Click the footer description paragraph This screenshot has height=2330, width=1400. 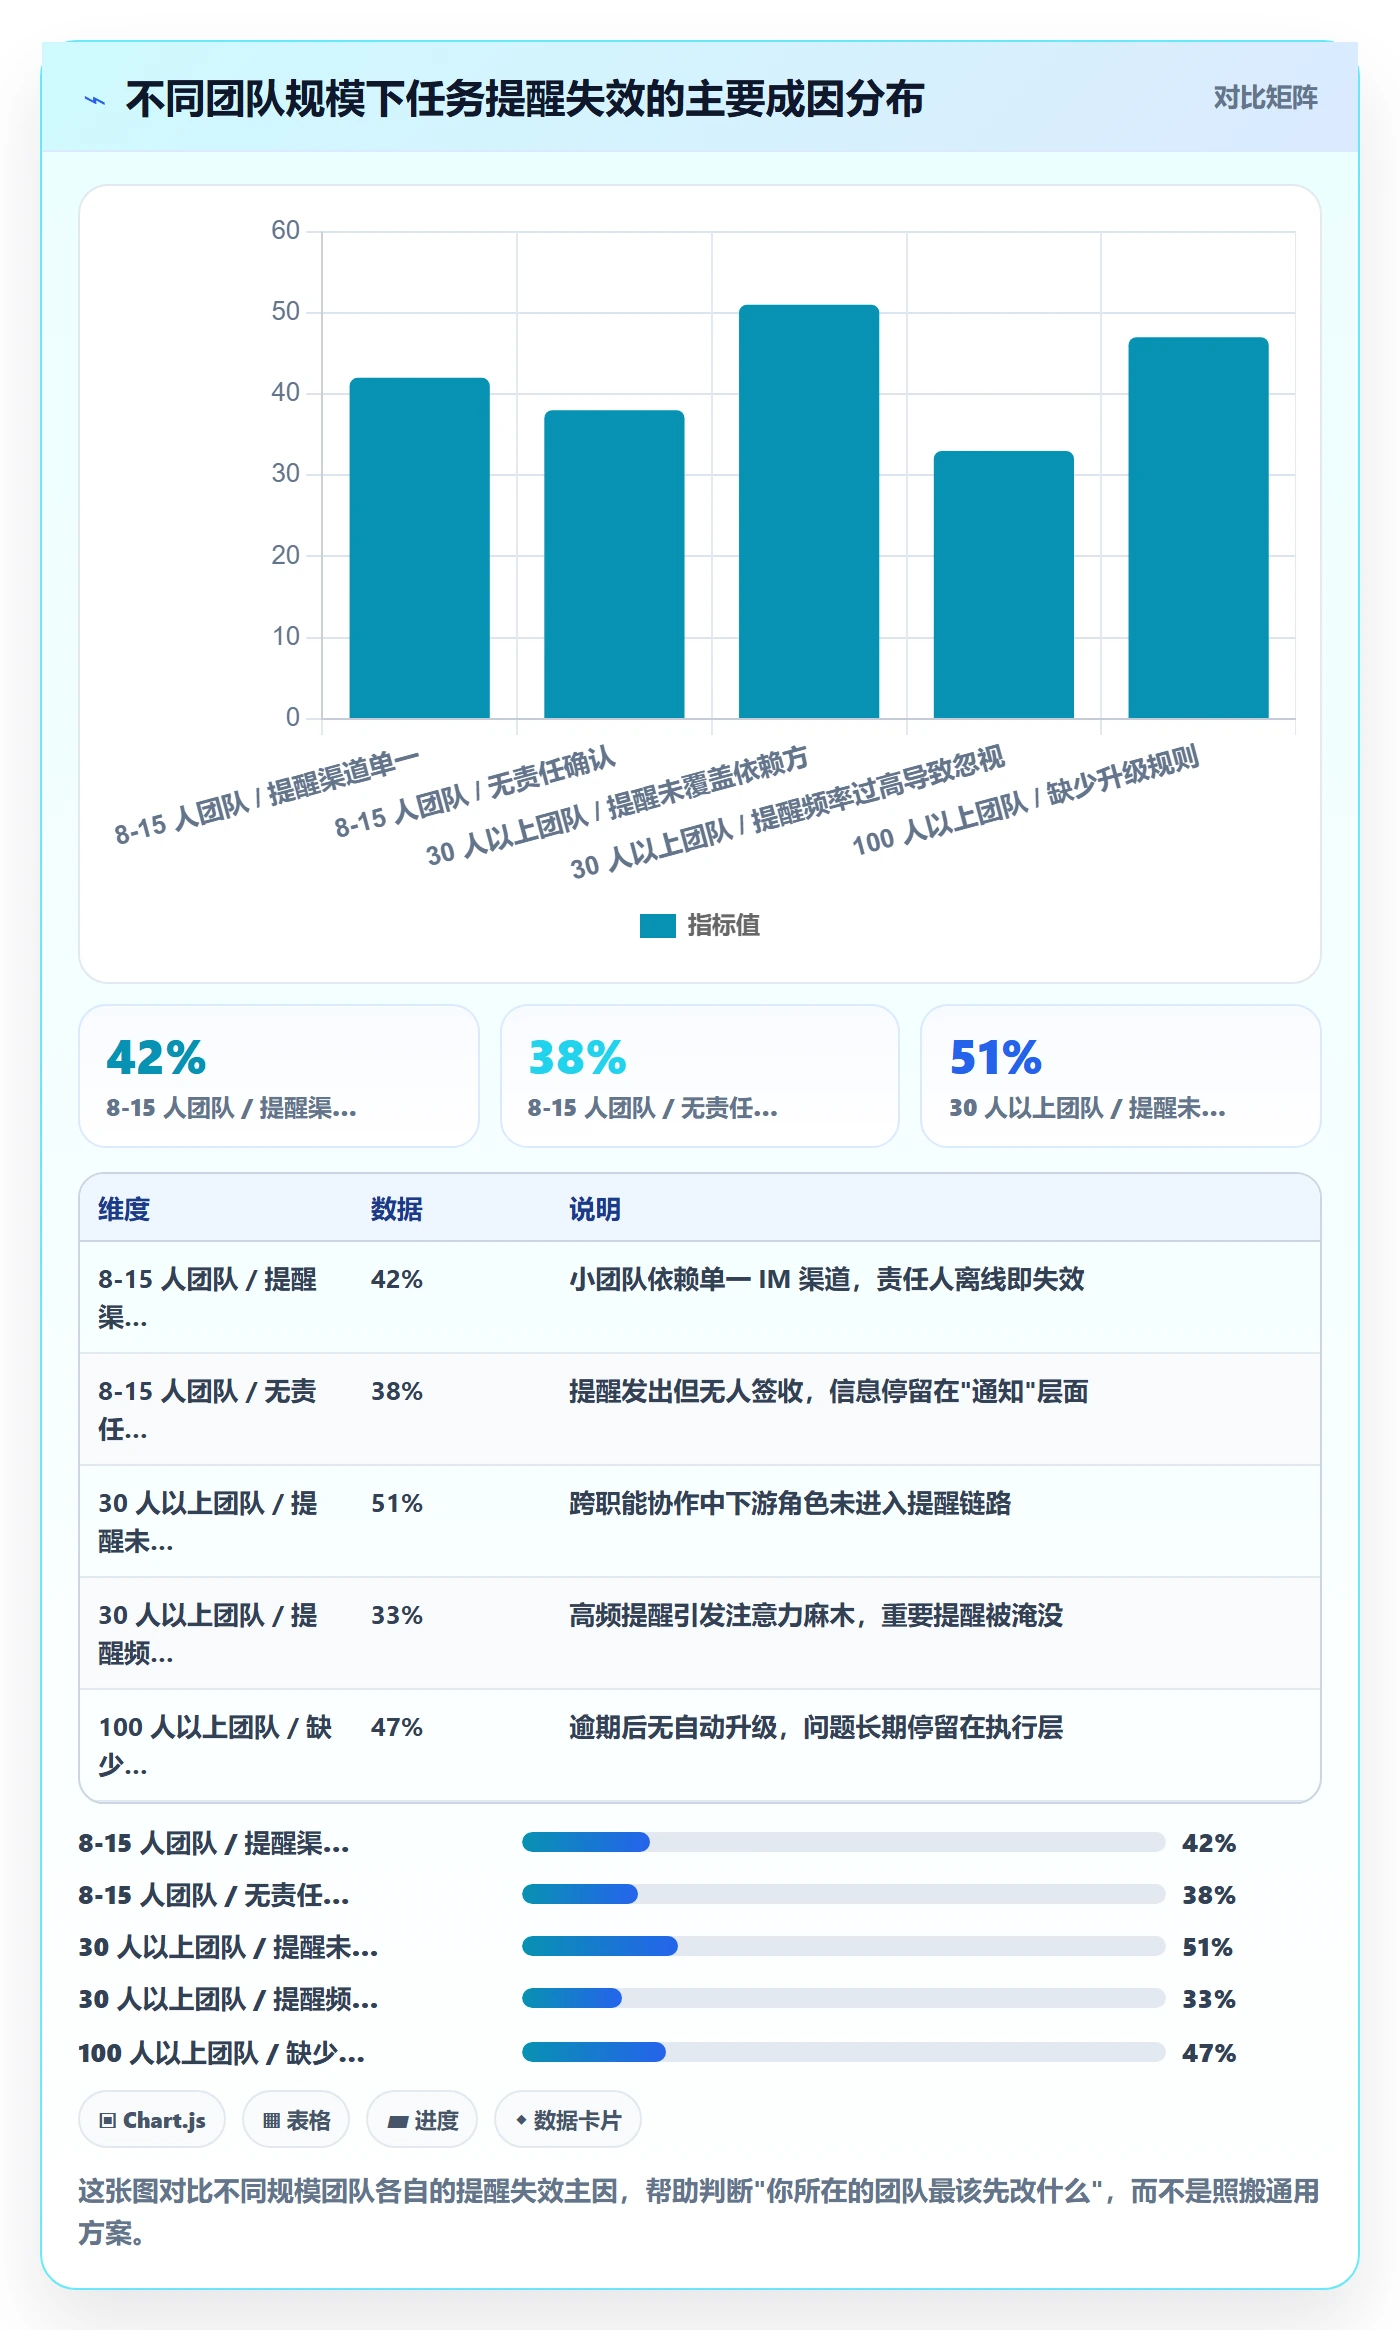click(699, 2211)
